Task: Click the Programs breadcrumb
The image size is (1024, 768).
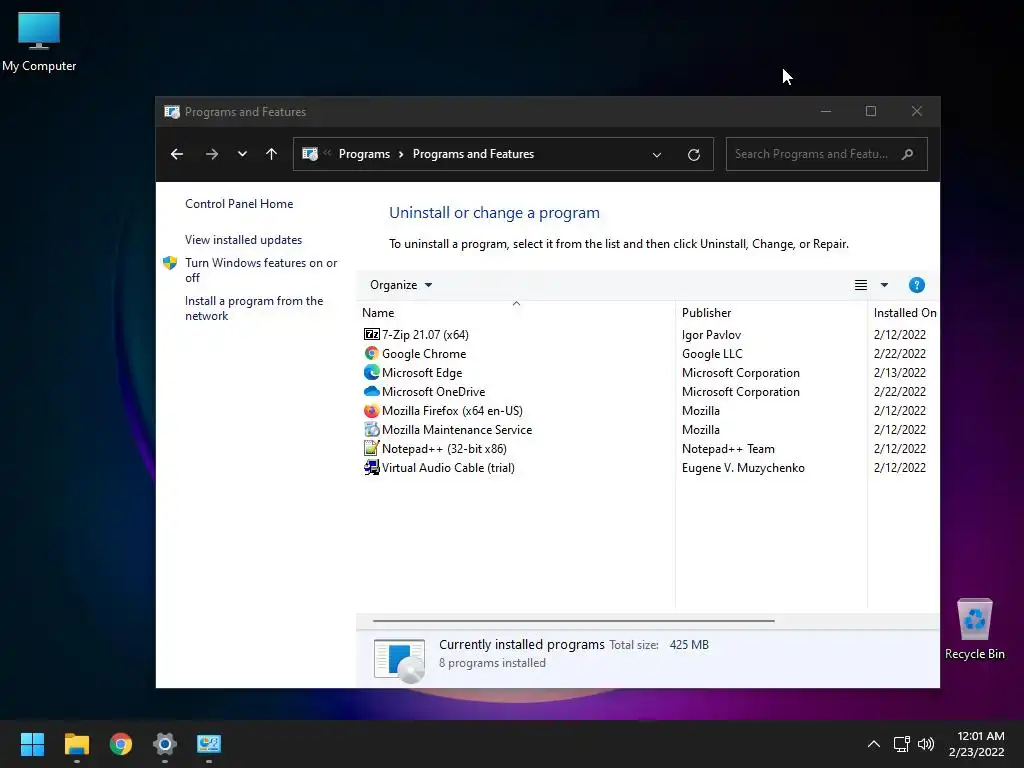Action: 364,154
